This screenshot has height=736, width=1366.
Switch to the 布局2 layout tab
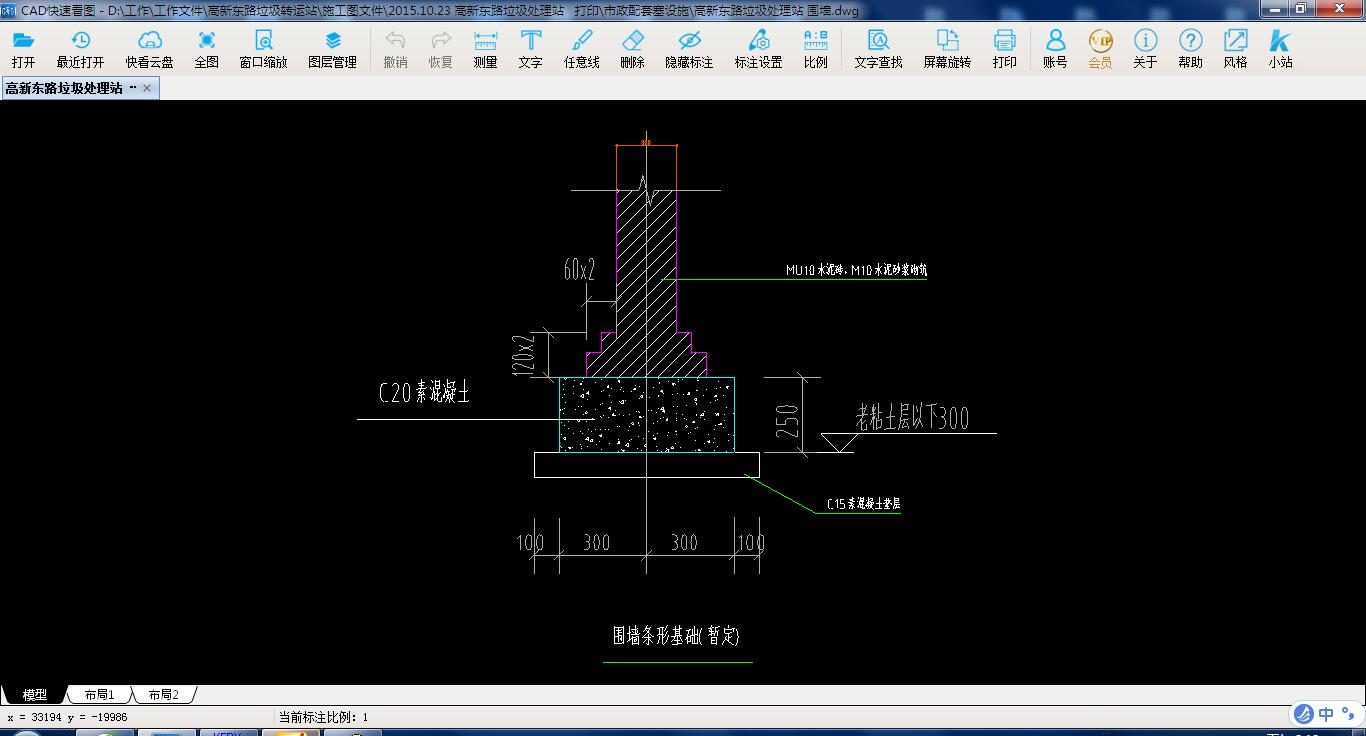[163, 694]
